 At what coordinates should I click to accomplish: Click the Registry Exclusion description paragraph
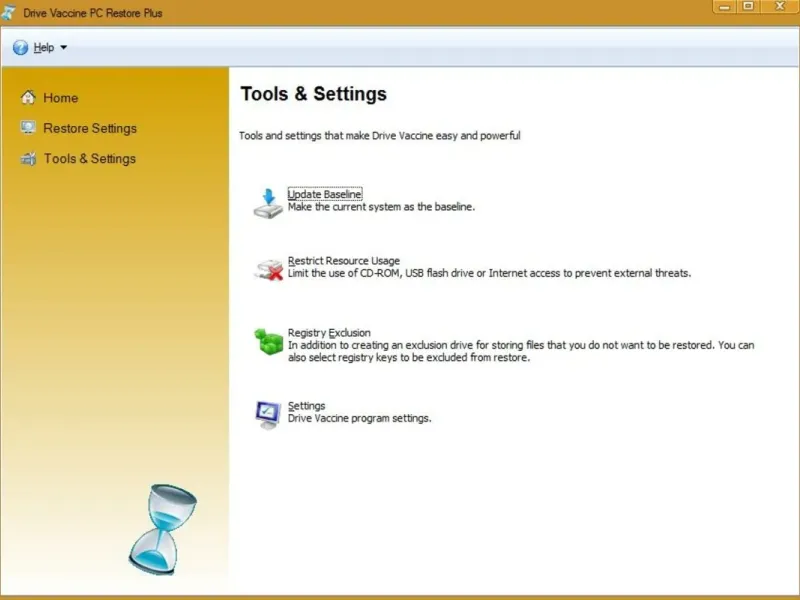(521, 351)
